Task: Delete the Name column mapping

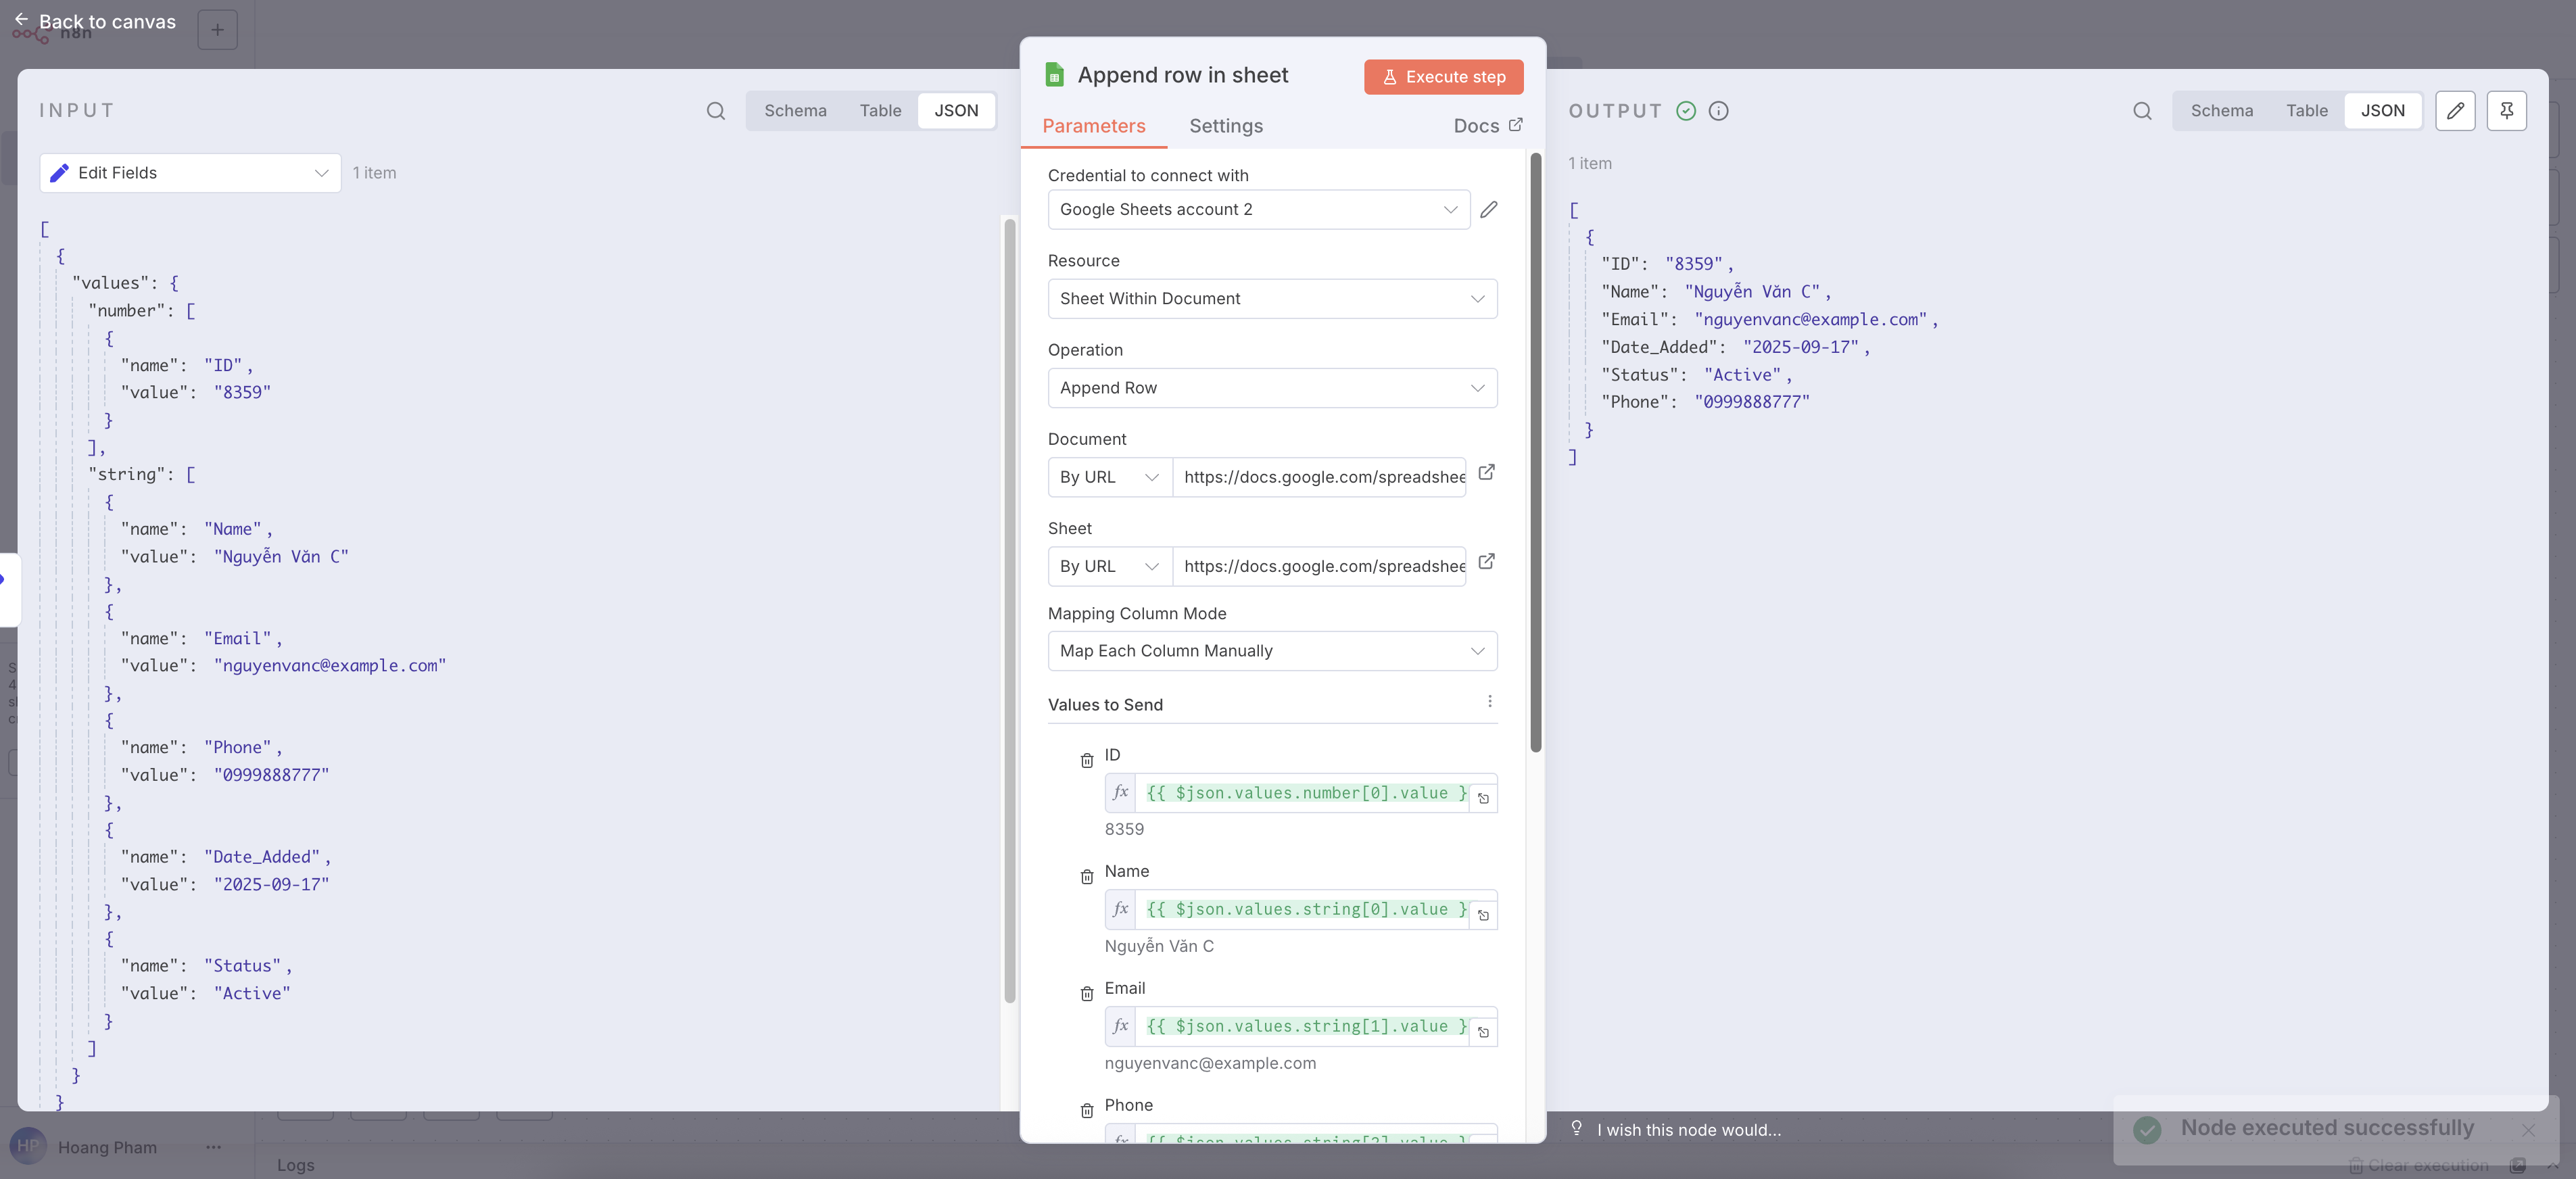Action: click(x=1087, y=877)
